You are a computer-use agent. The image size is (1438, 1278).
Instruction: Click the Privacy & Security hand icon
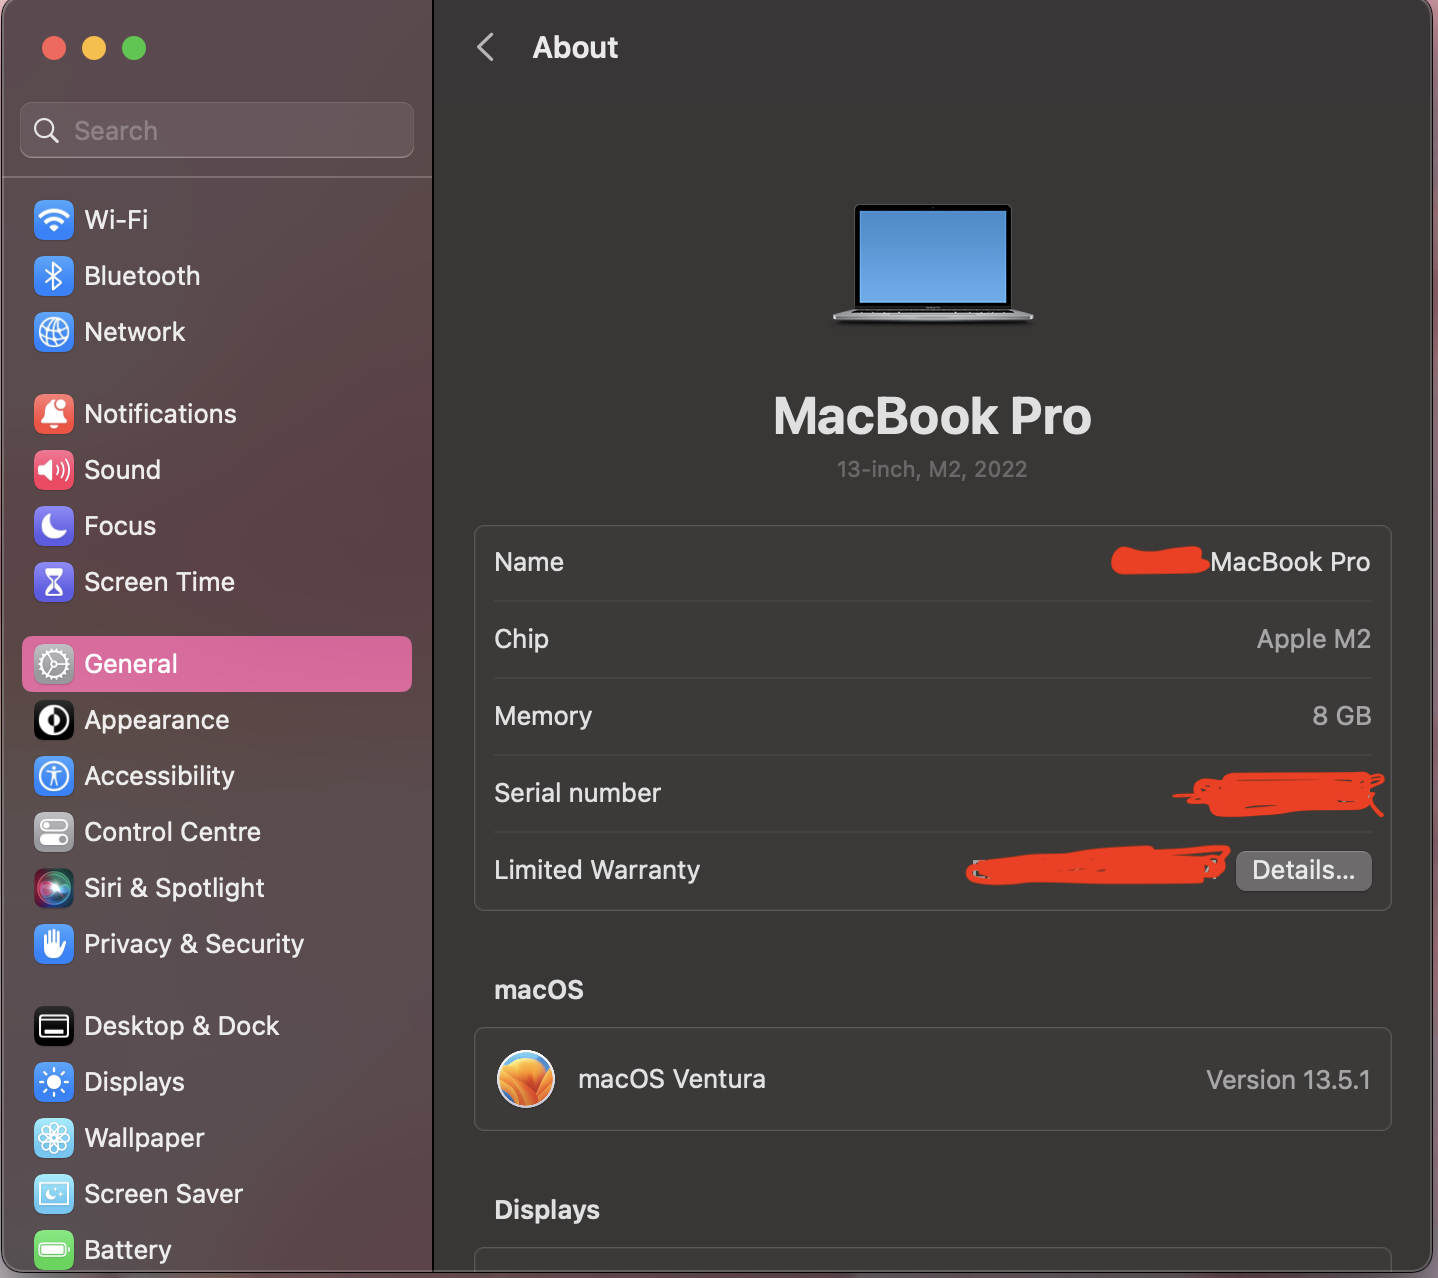[x=54, y=944]
